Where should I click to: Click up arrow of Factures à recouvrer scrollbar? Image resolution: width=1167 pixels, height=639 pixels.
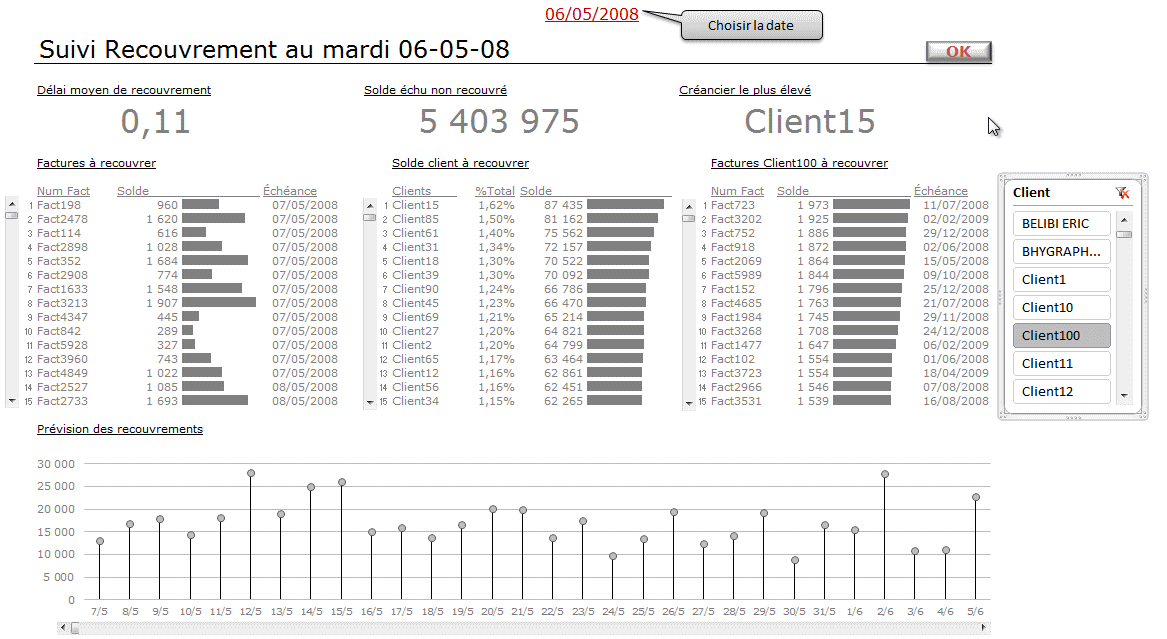point(11,204)
